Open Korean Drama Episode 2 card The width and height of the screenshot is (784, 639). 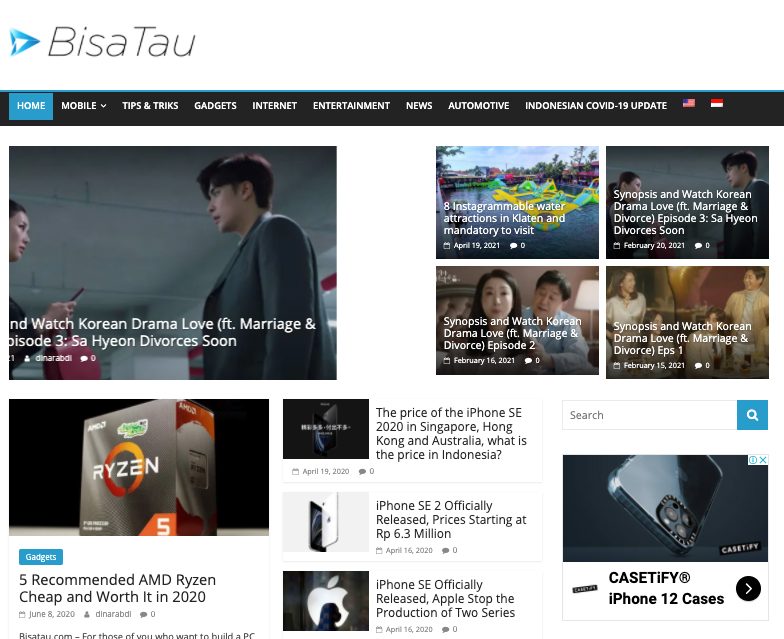coord(512,333)
